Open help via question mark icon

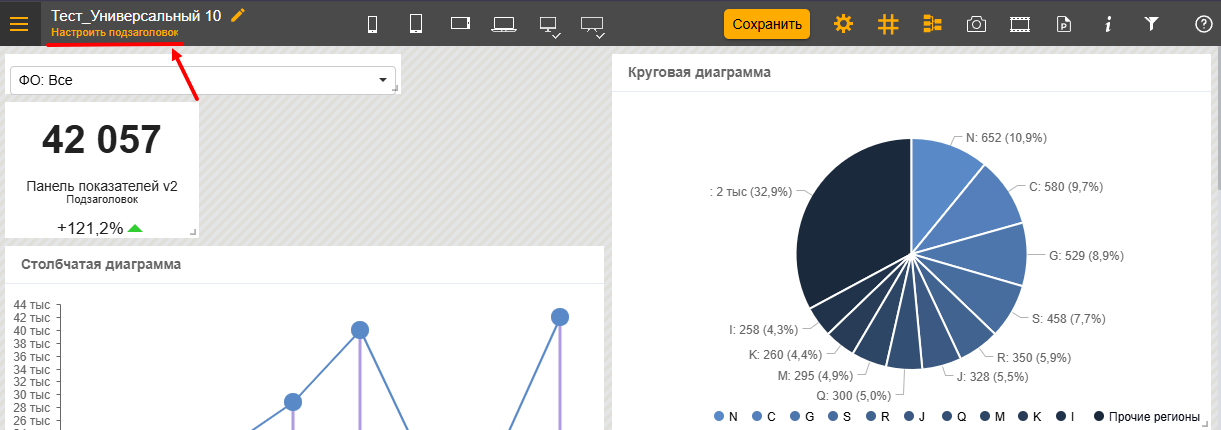click(x=1203, y=24)
